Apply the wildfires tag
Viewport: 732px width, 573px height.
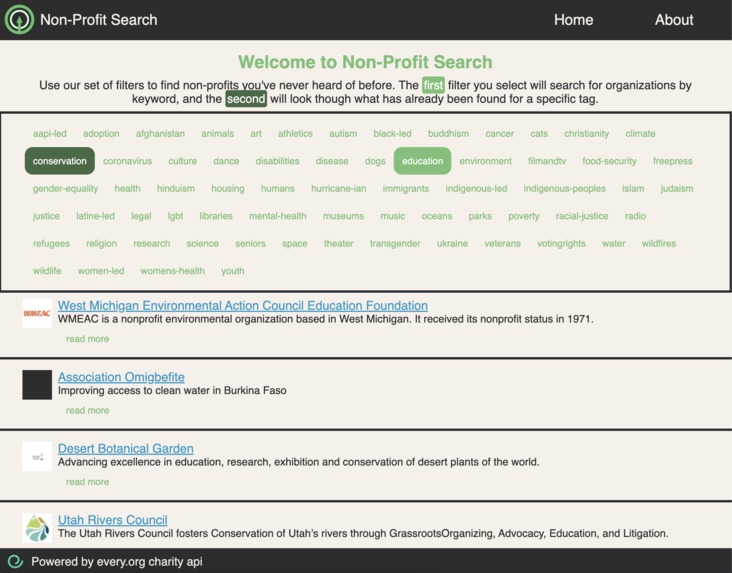[659, 244]
